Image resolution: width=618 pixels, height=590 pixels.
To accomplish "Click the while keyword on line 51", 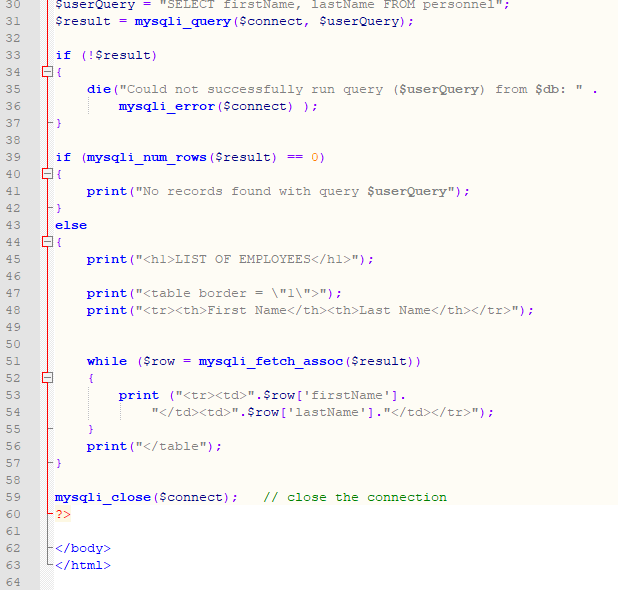I will coord(107,361).
